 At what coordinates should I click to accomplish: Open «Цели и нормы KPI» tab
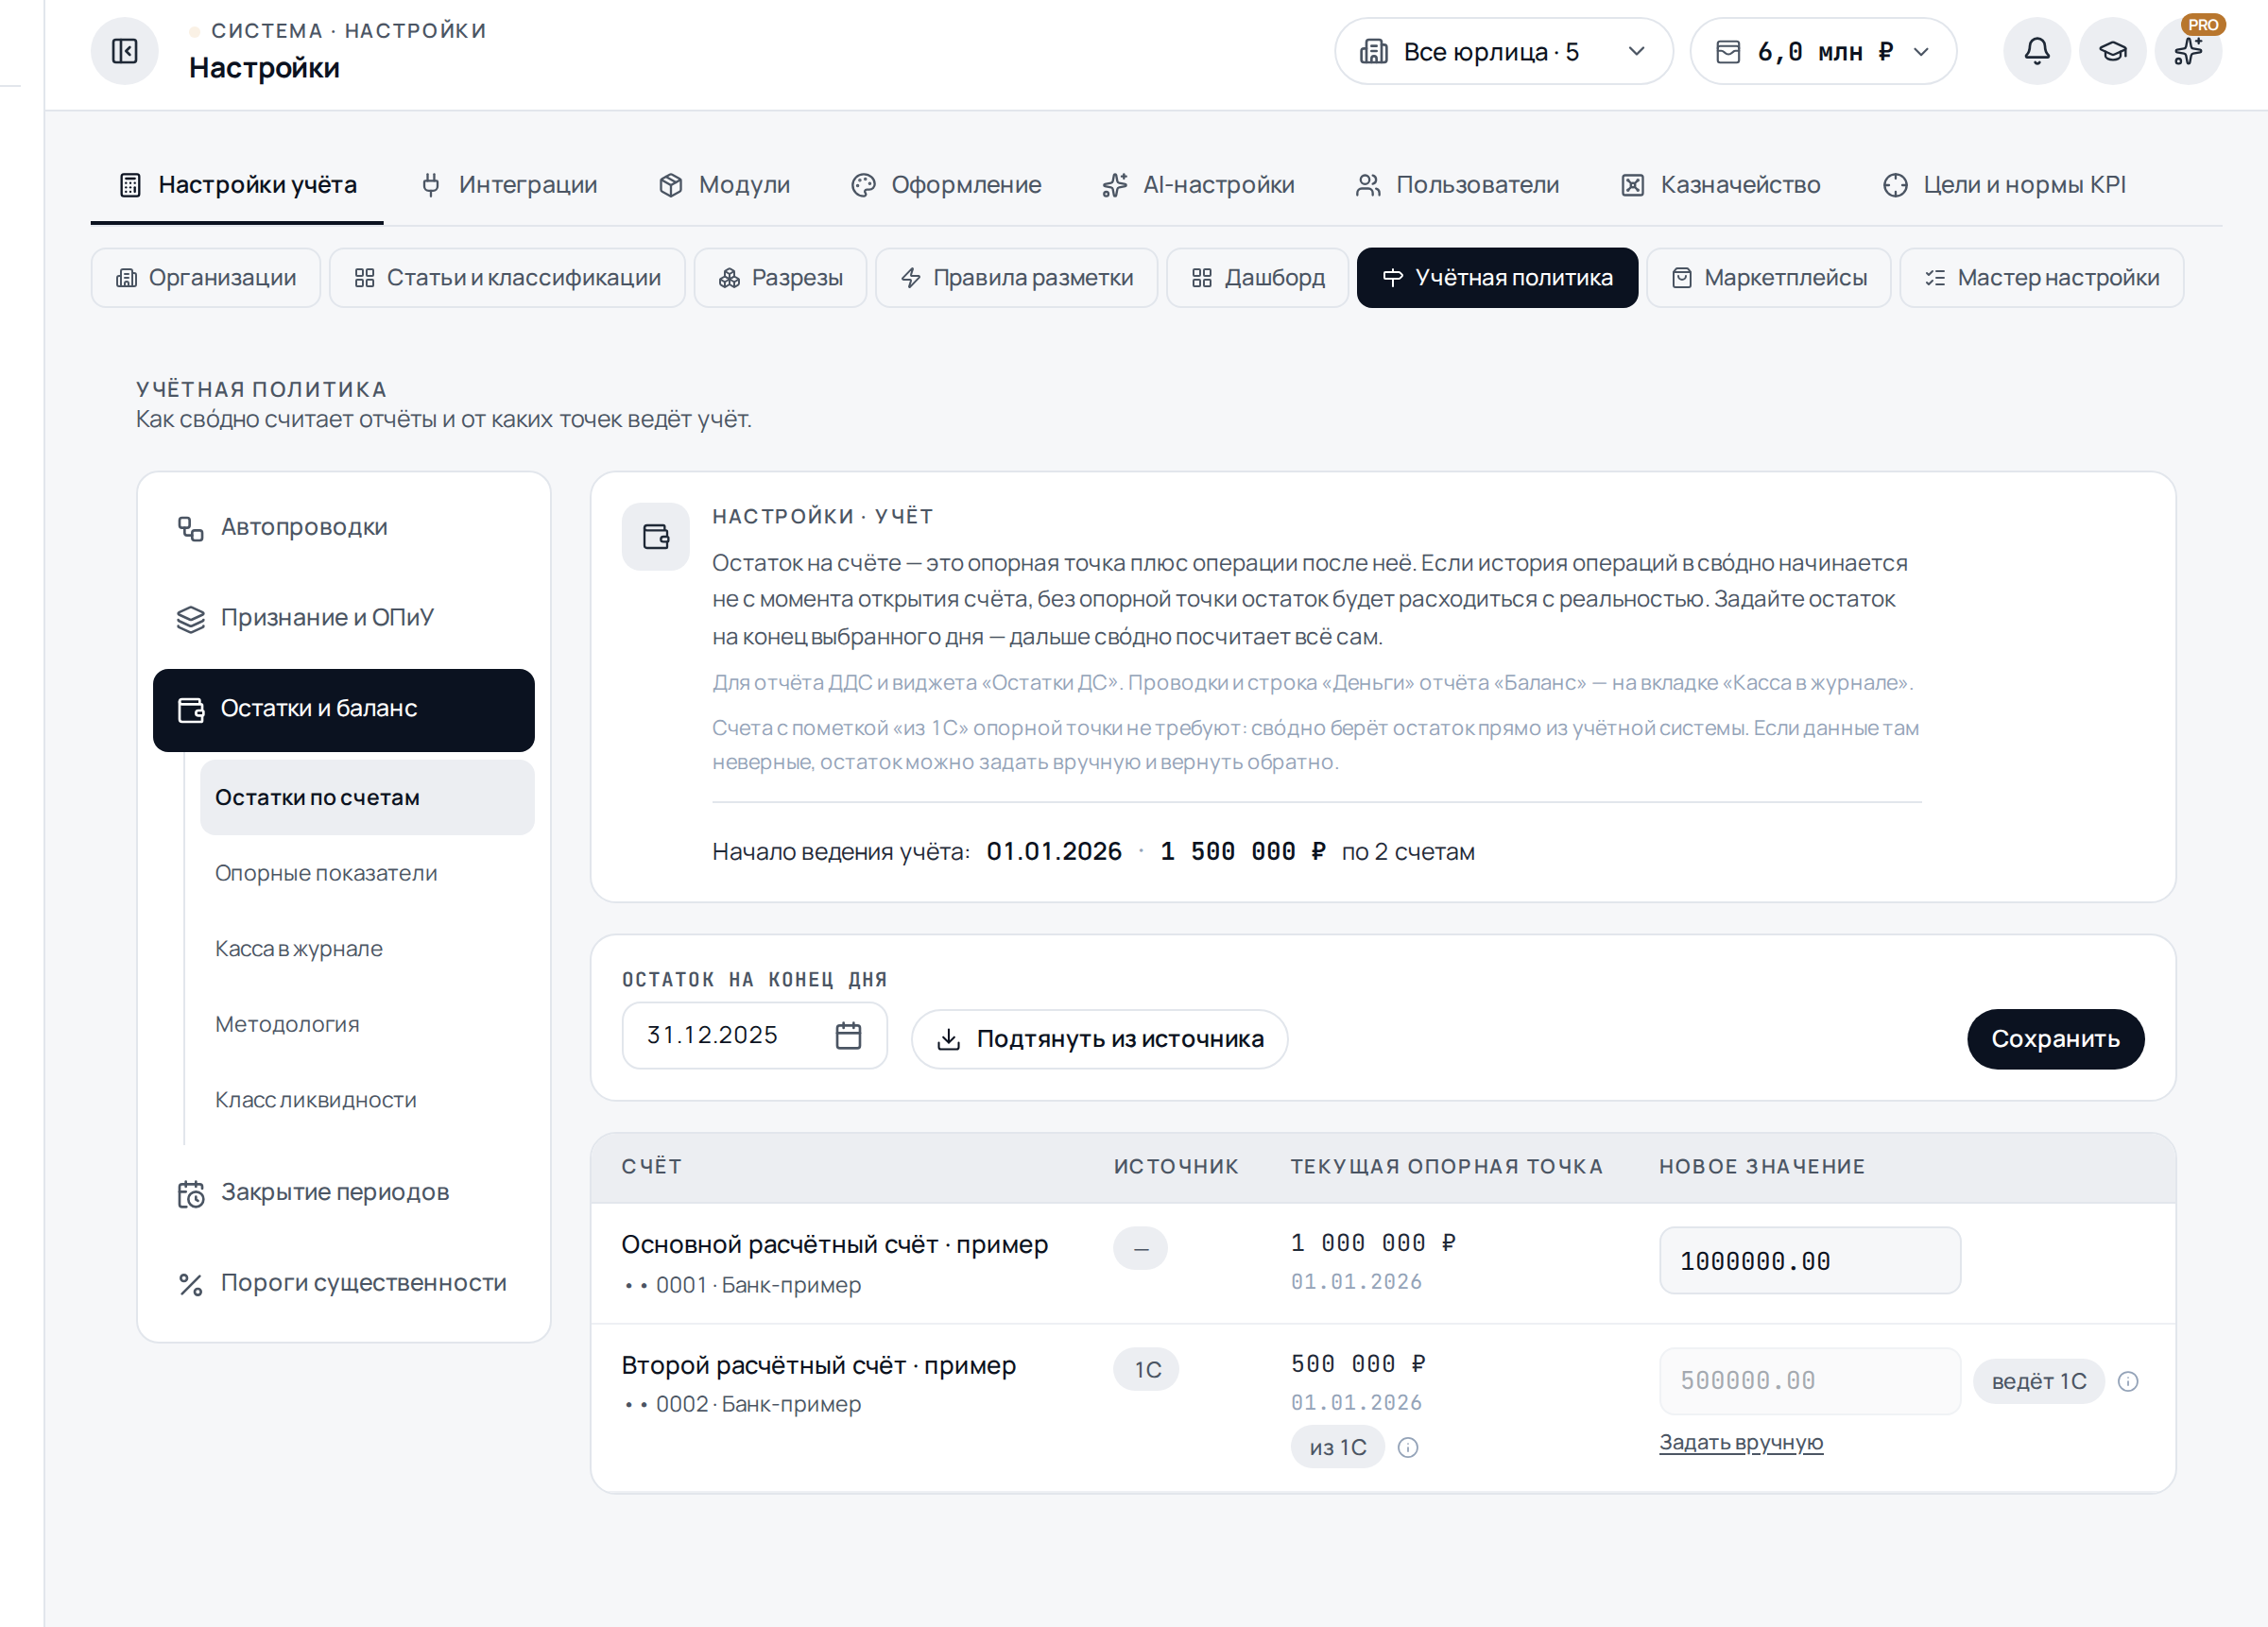coord(2005,185)
